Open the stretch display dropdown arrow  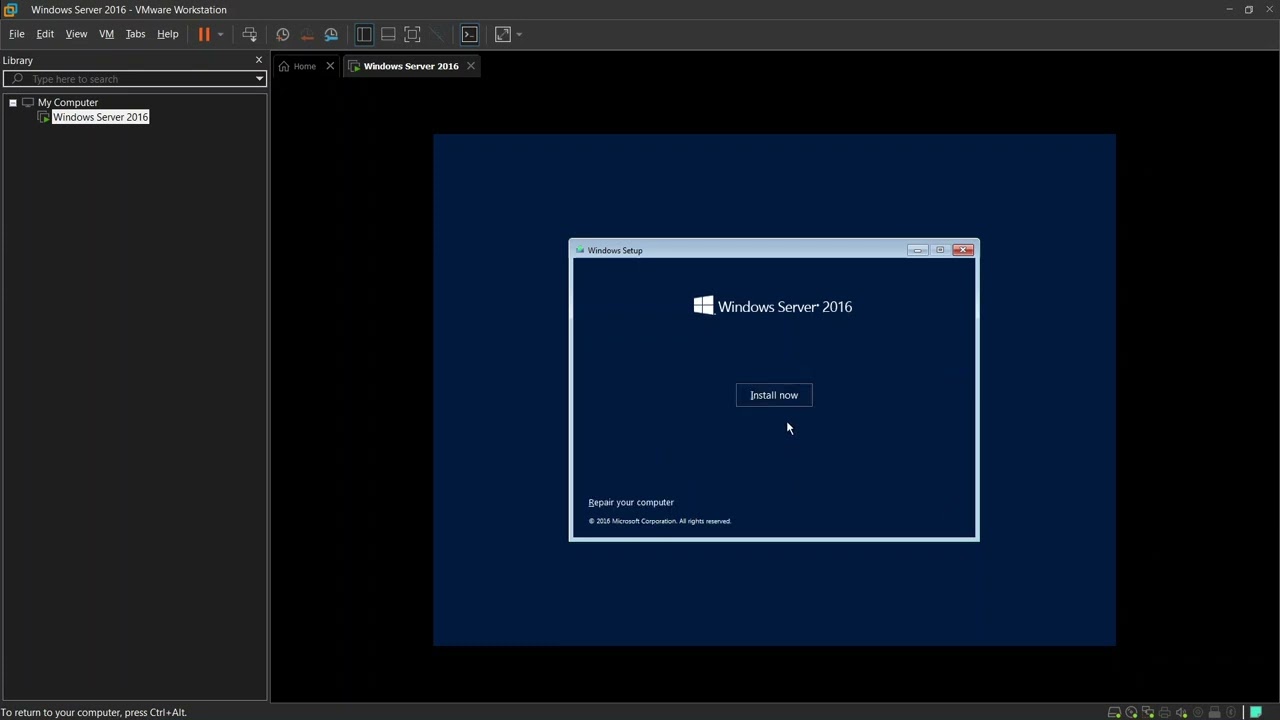[x=519, y=34]
